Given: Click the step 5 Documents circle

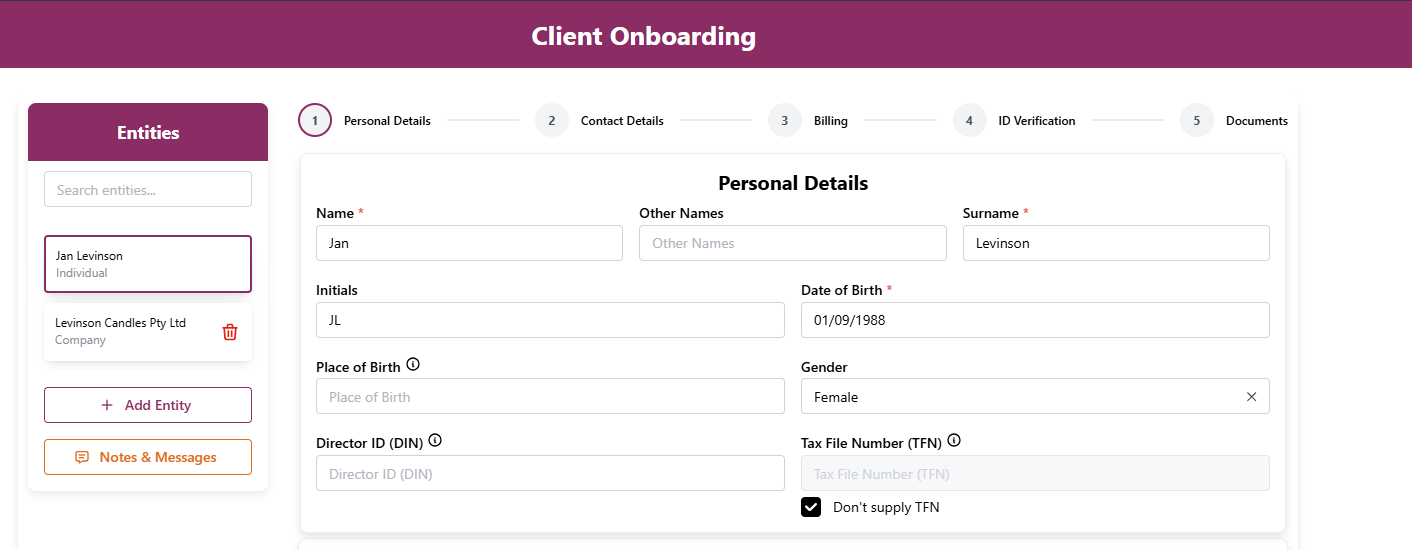Looking at the screenshot, I should [1197, 121].
